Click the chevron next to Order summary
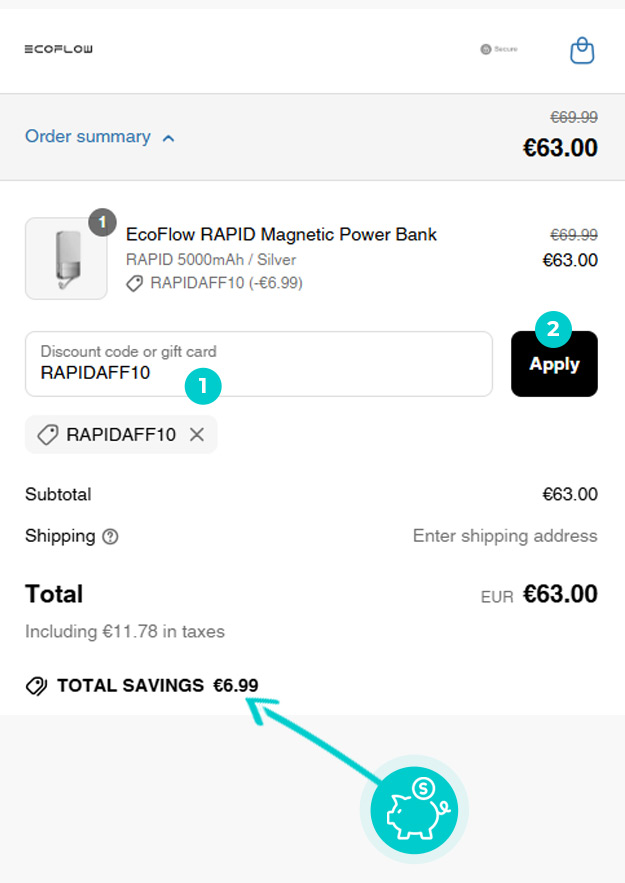This screenshot has height=883, width=625. (x=169, y=137)
